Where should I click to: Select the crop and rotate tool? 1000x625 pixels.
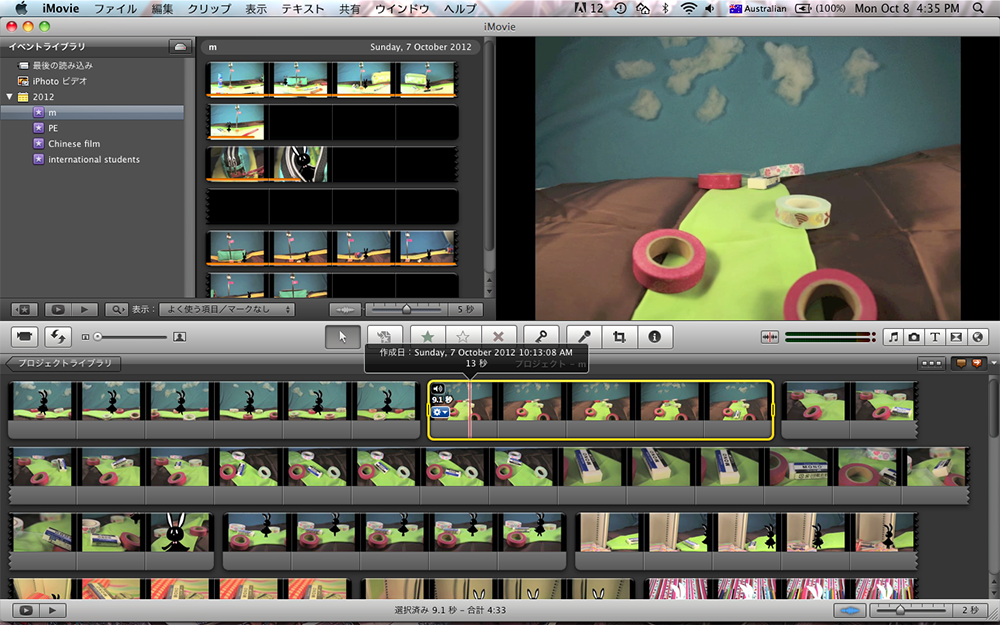click(x=619, y=337)
